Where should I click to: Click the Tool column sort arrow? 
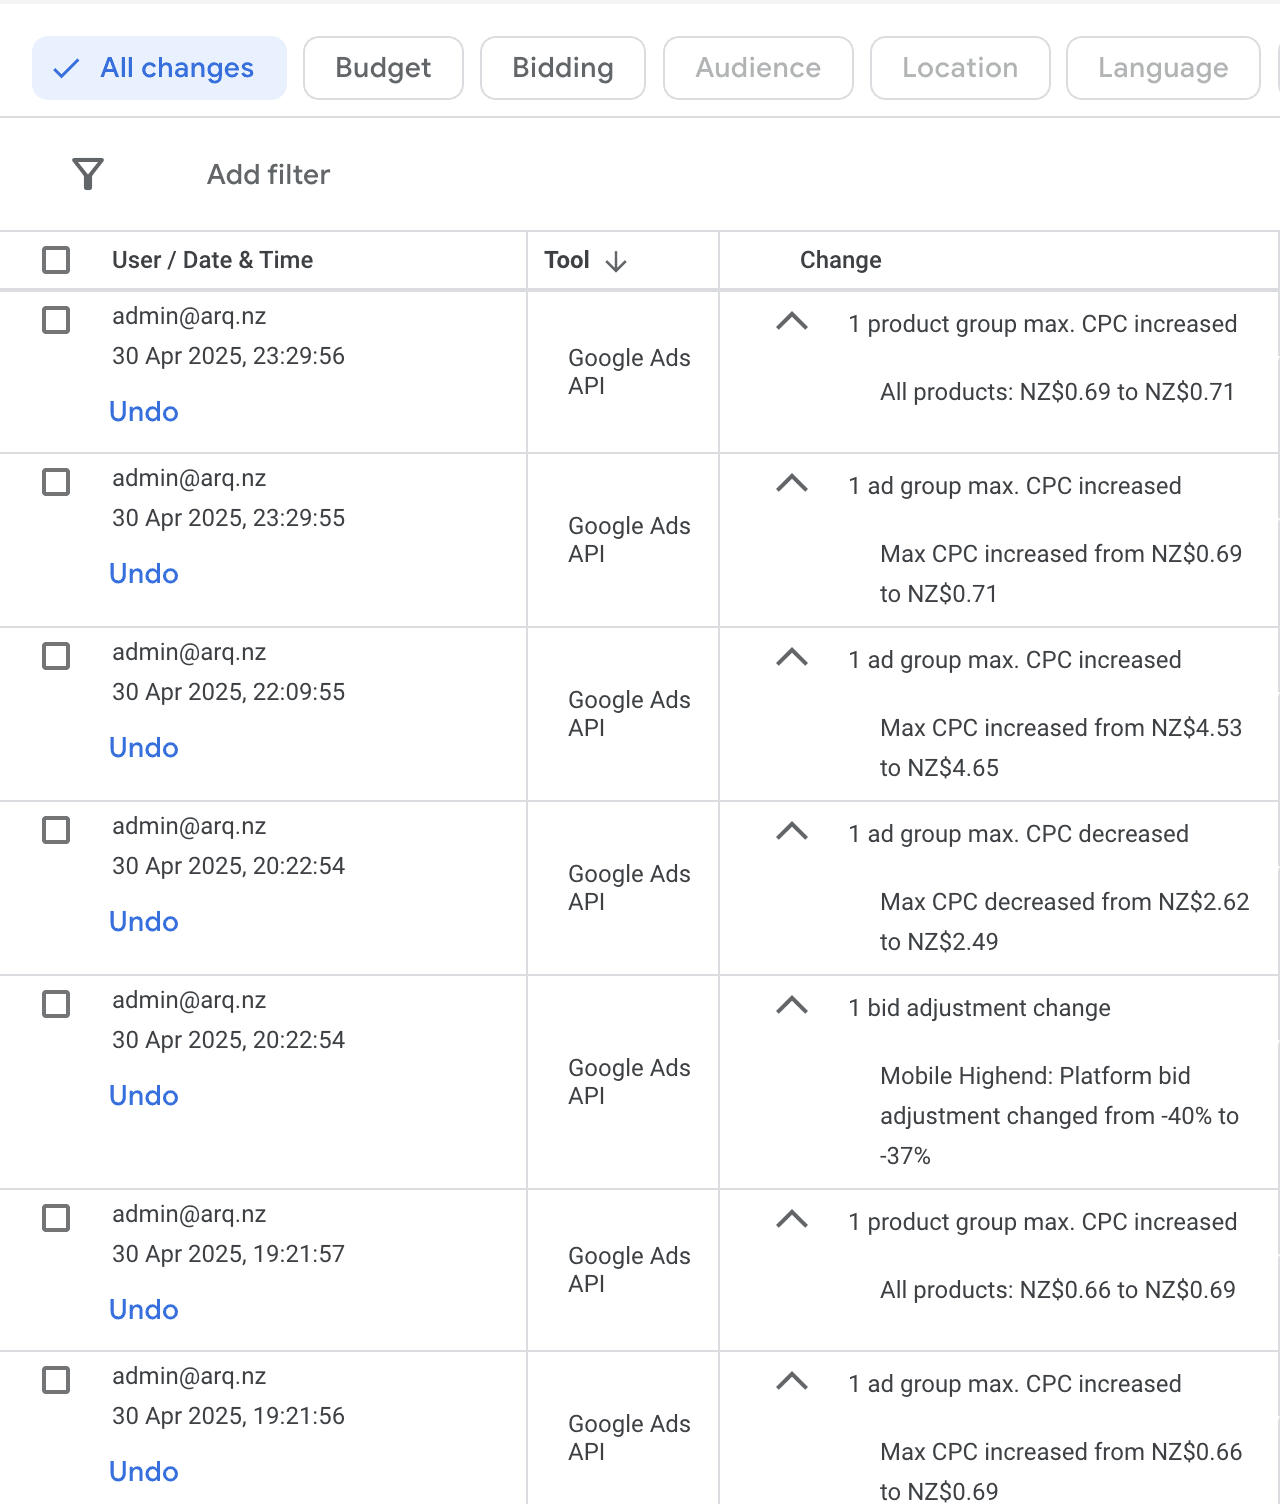click(616, 261)
